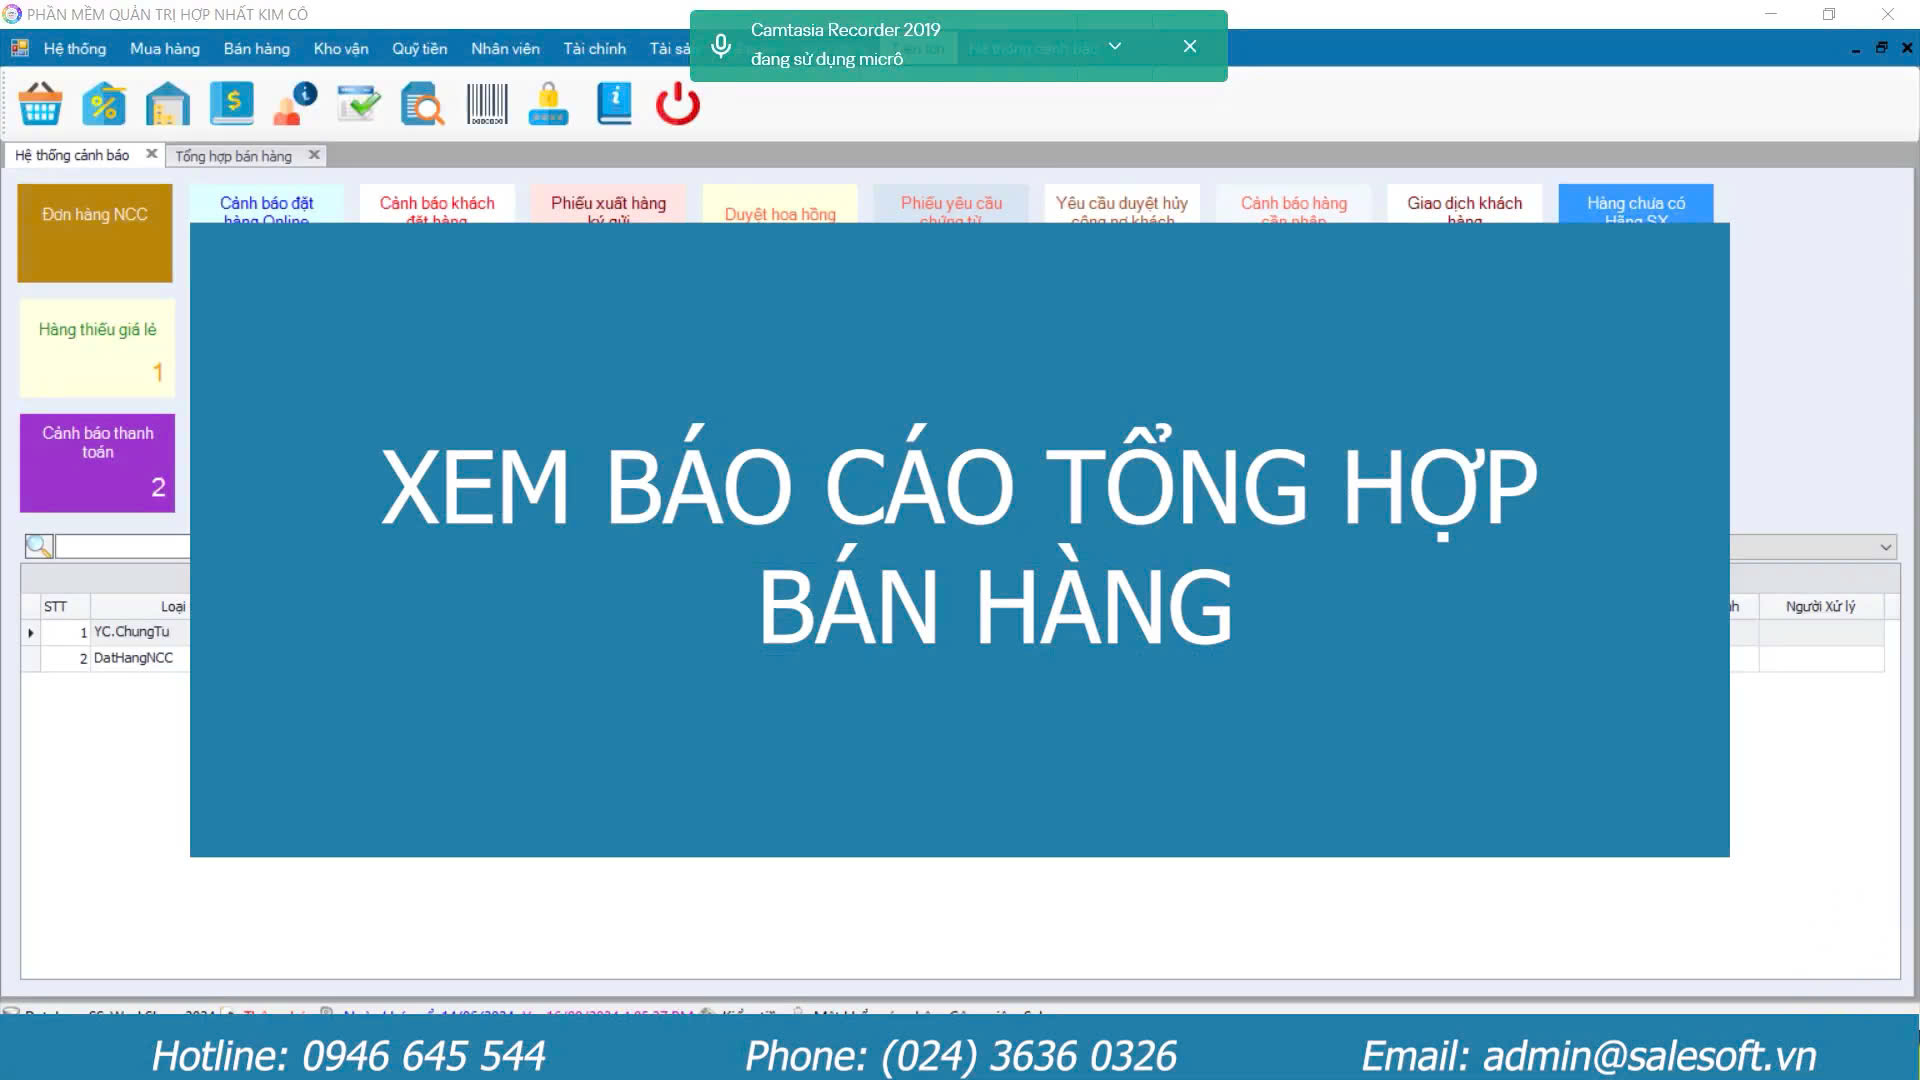Viewport: 1920px width, 1080px height.
Task: Open the Hệ thống menu
Action: point(75,48)
